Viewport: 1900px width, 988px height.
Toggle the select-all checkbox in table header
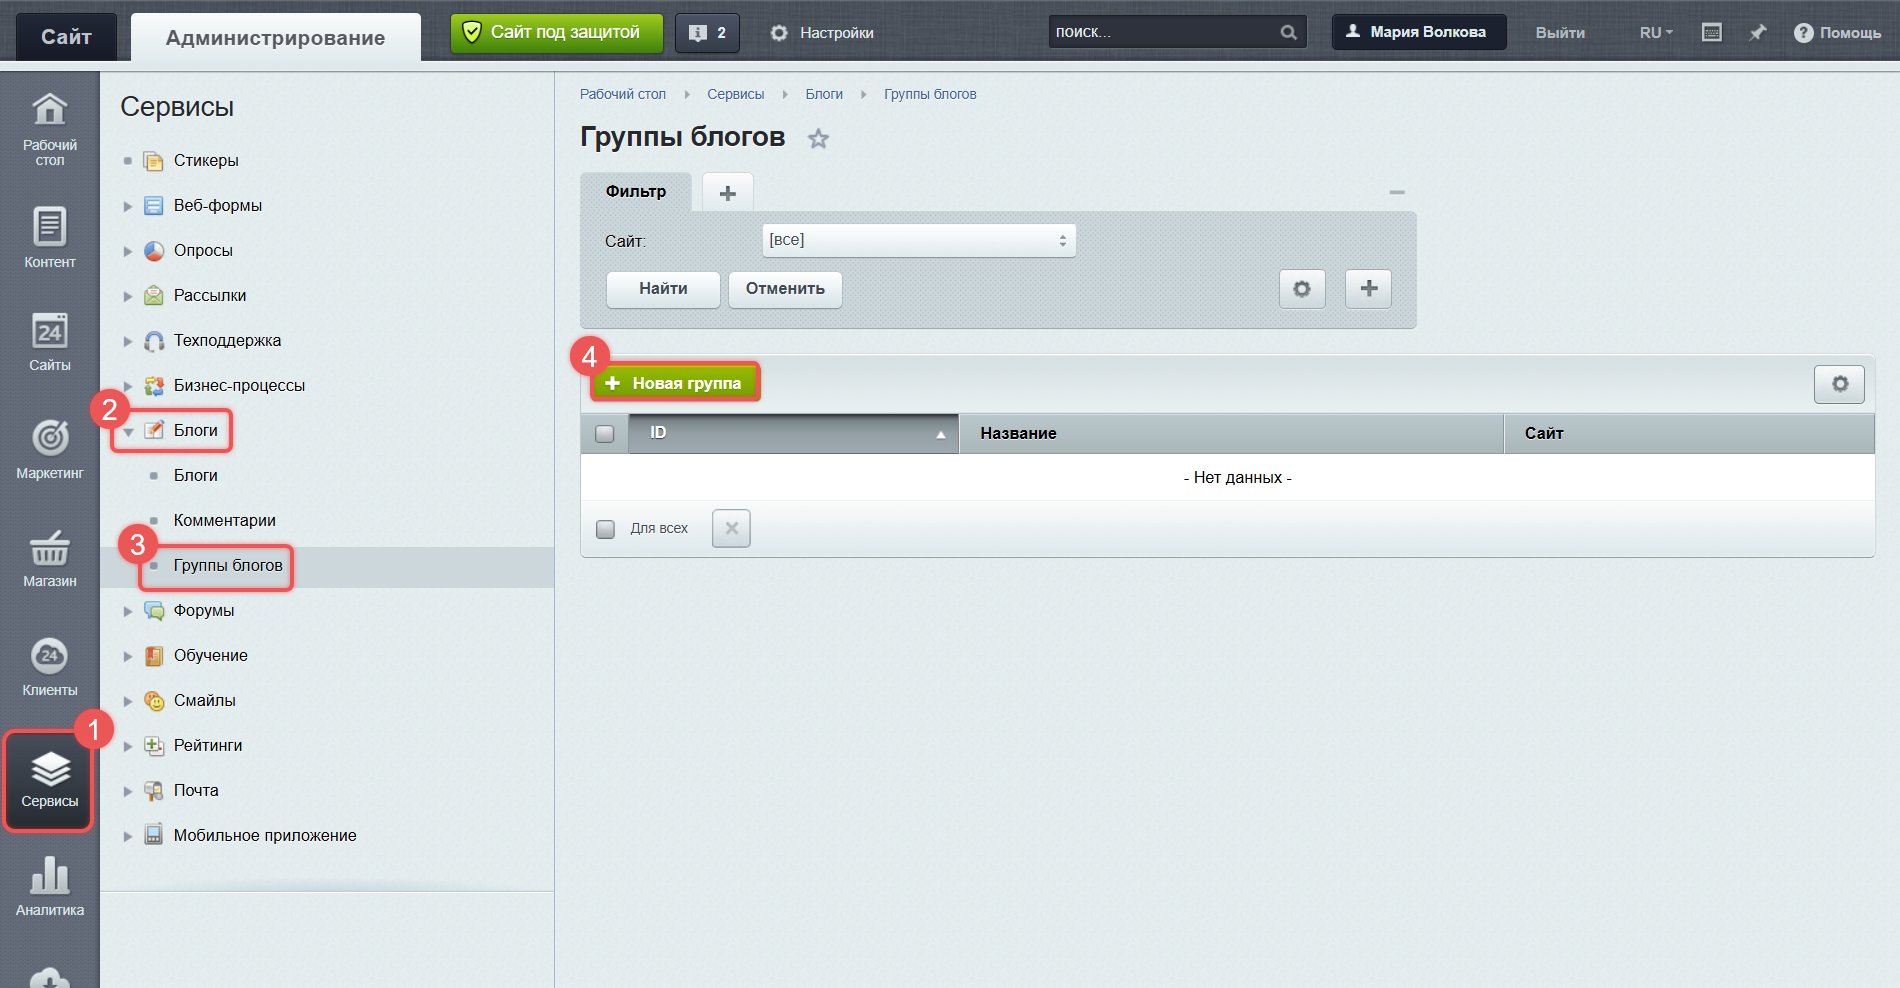pyautogui.click(x=604, y=434)
